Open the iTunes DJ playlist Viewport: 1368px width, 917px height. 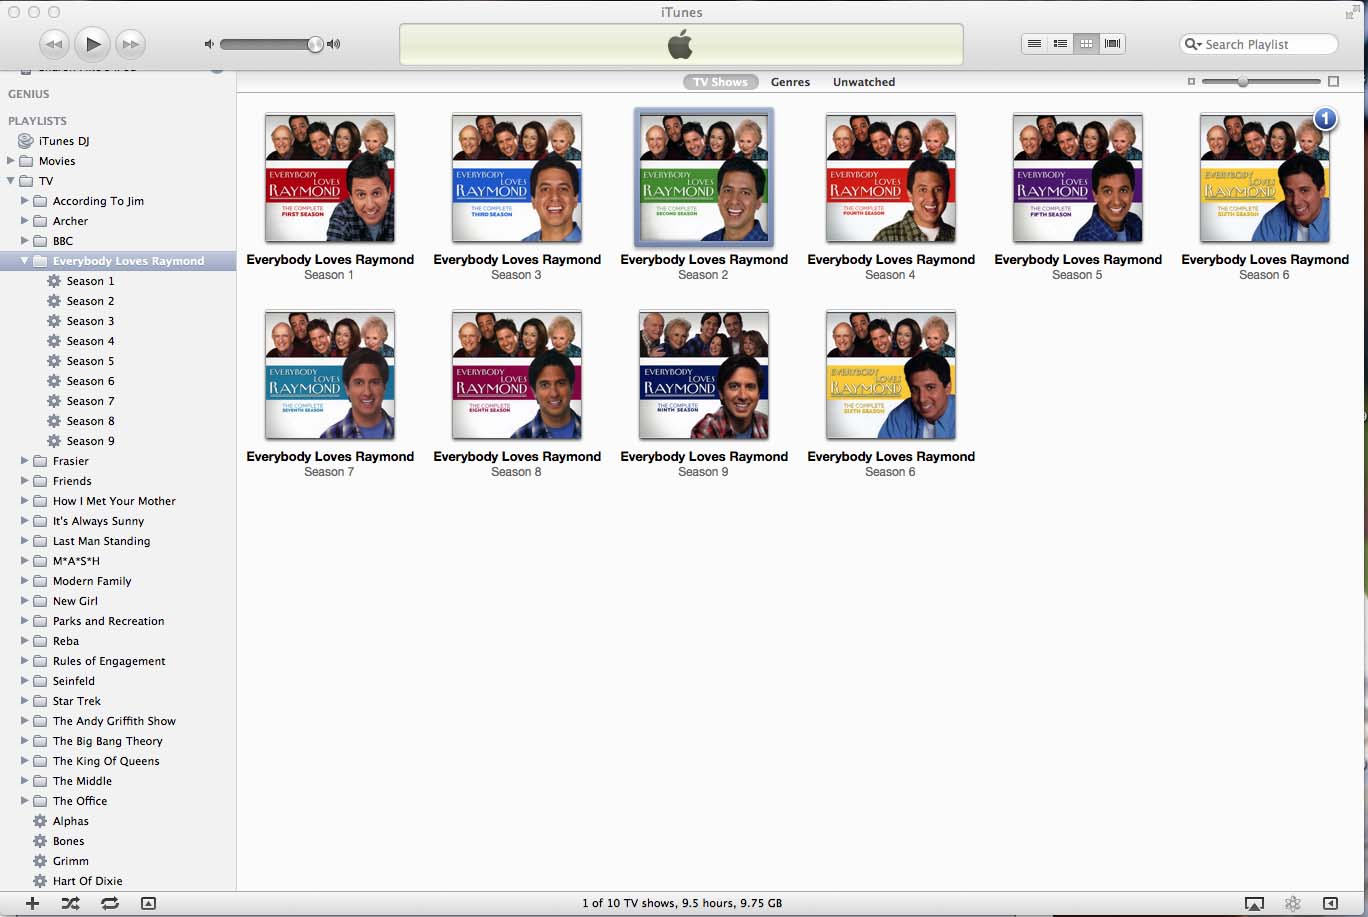[x=64, y=141]
